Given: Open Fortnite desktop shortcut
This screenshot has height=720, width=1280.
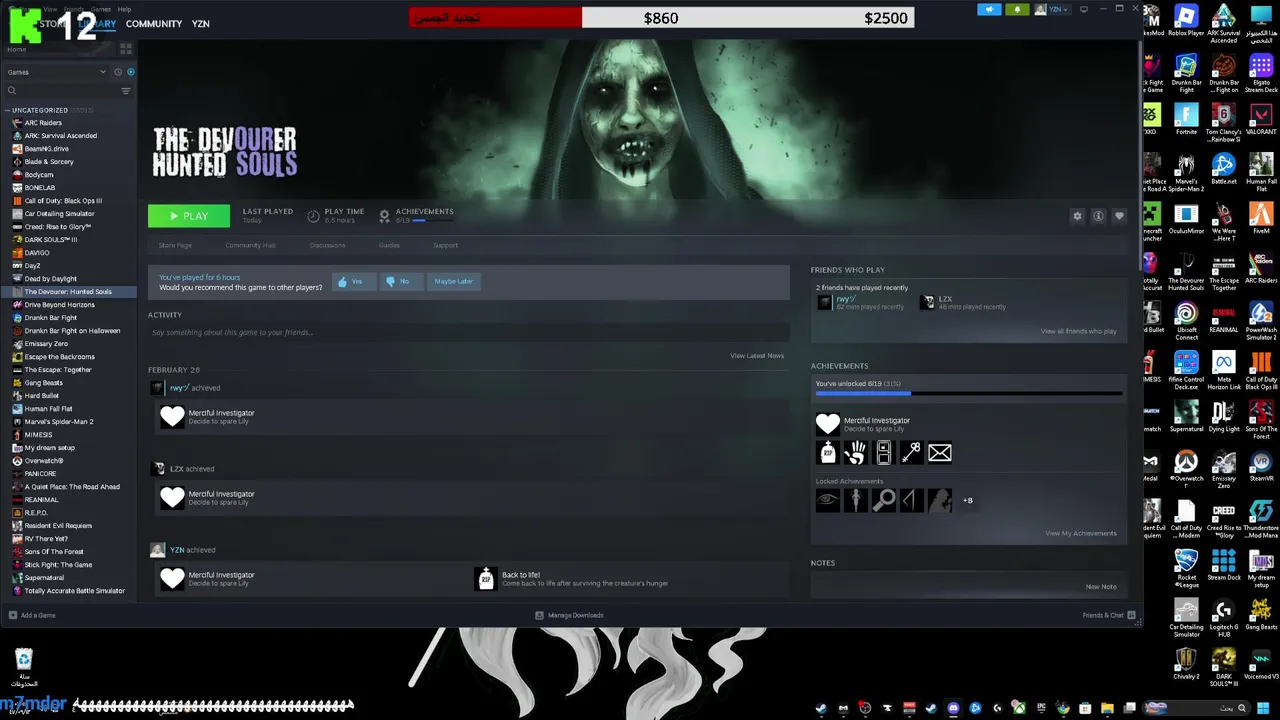Looking at the screenshot, I should [x=1186, y=120].
